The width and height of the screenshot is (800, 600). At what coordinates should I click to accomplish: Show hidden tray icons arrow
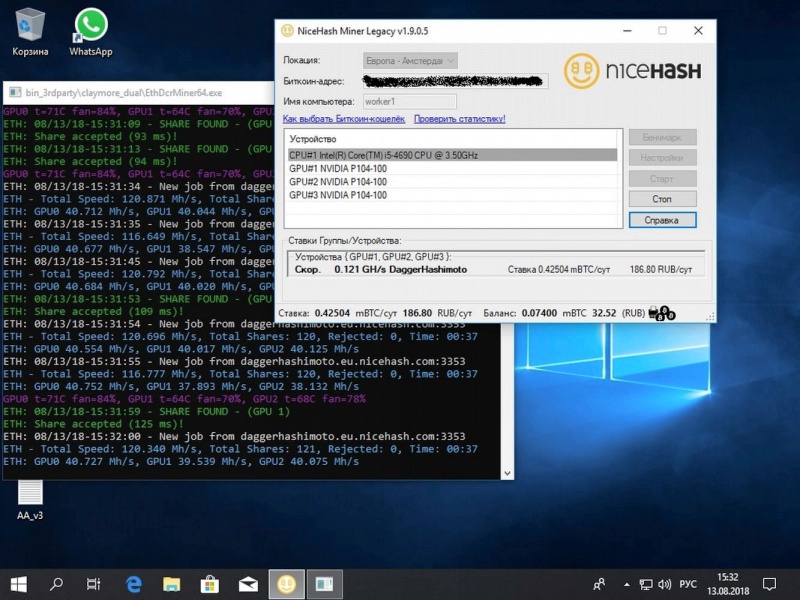pos(627,585)
